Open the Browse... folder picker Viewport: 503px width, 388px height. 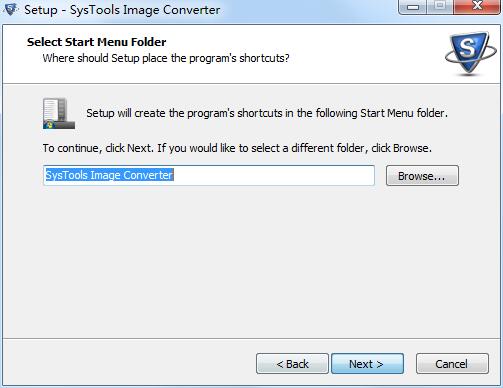(x=422, y=176)
